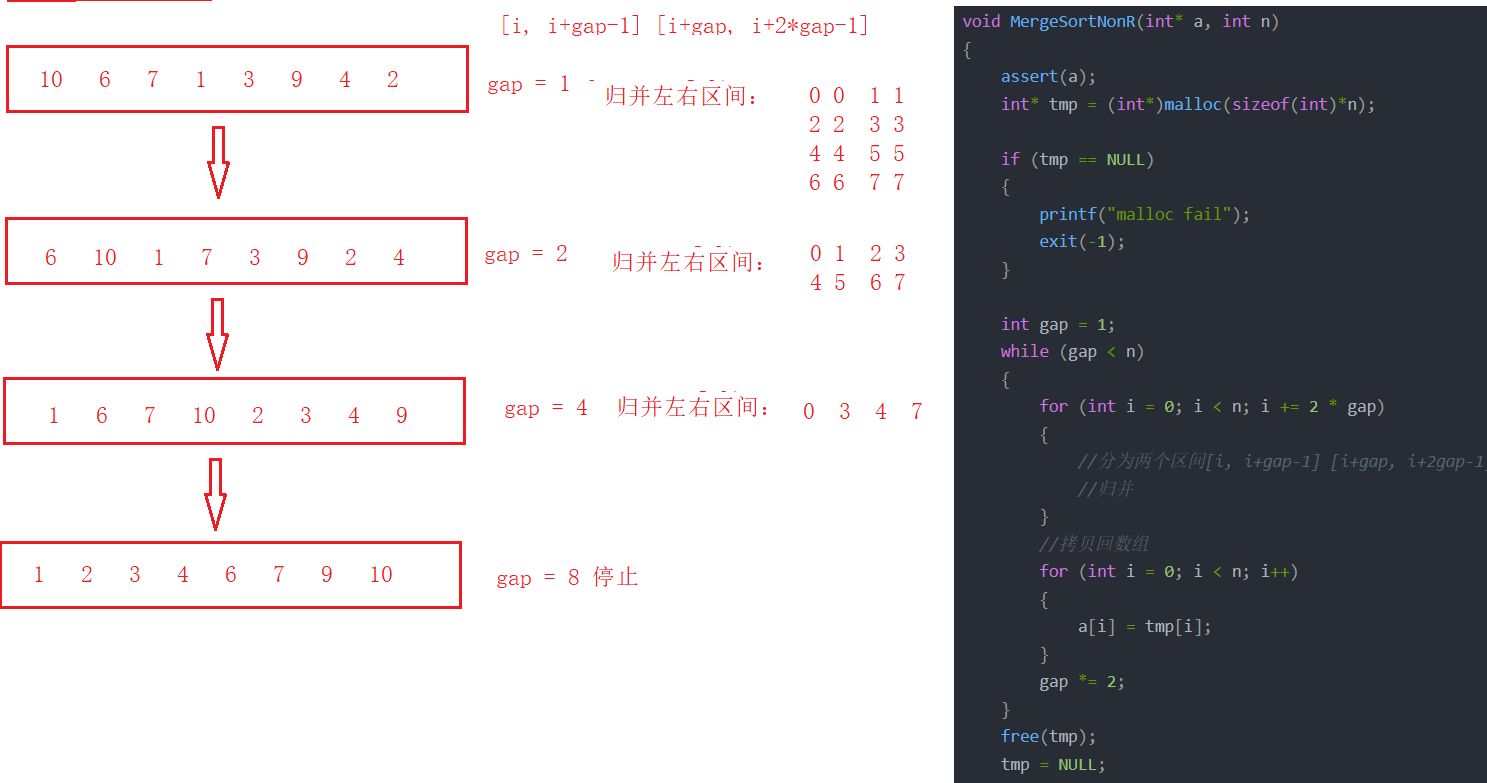Click "归并左右区间" beside gap = 4

coord(694,407)
